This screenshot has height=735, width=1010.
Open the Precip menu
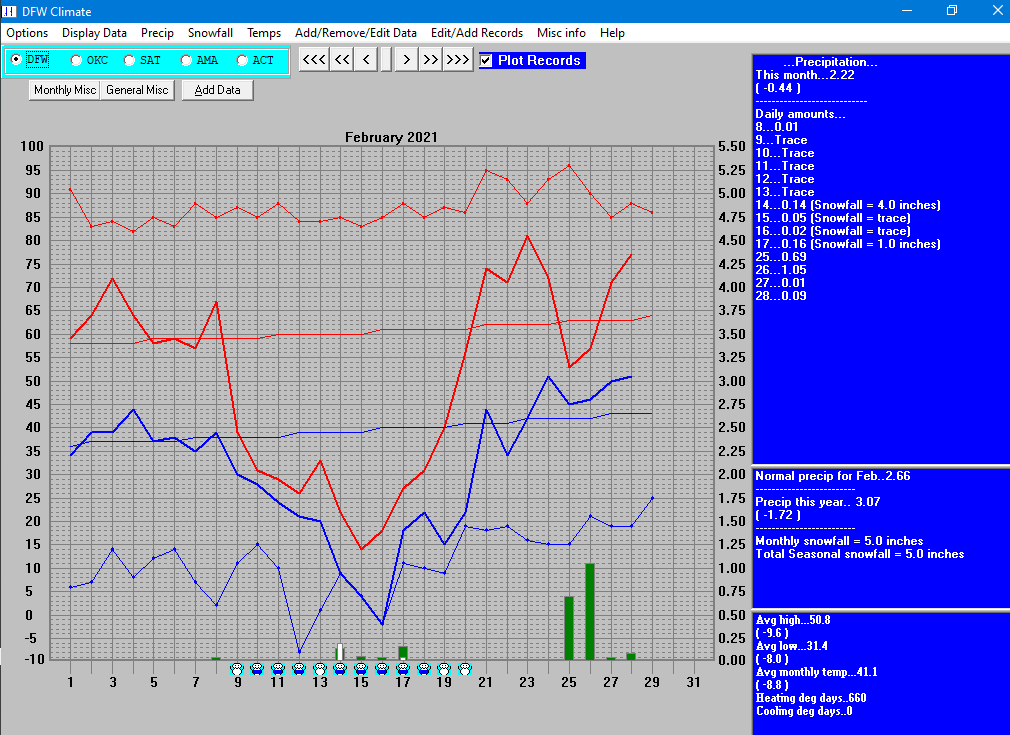pyautogui.click(x=157, y=33)
